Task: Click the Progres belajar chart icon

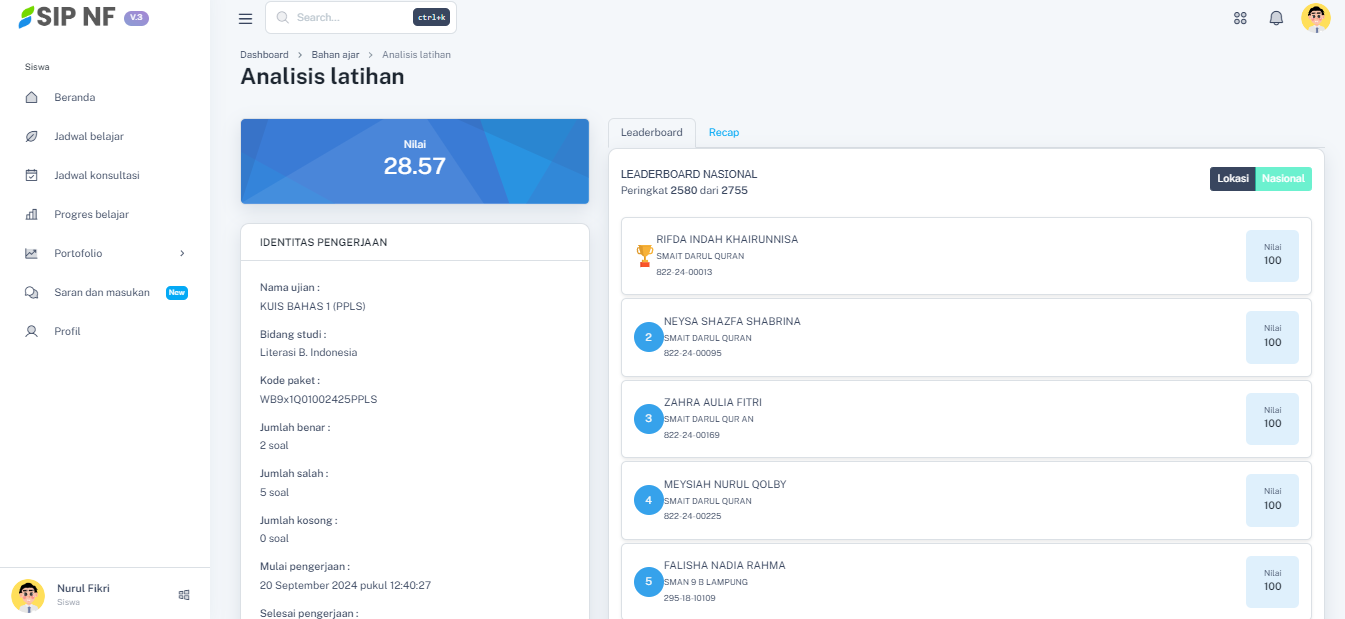Action: 31,215
